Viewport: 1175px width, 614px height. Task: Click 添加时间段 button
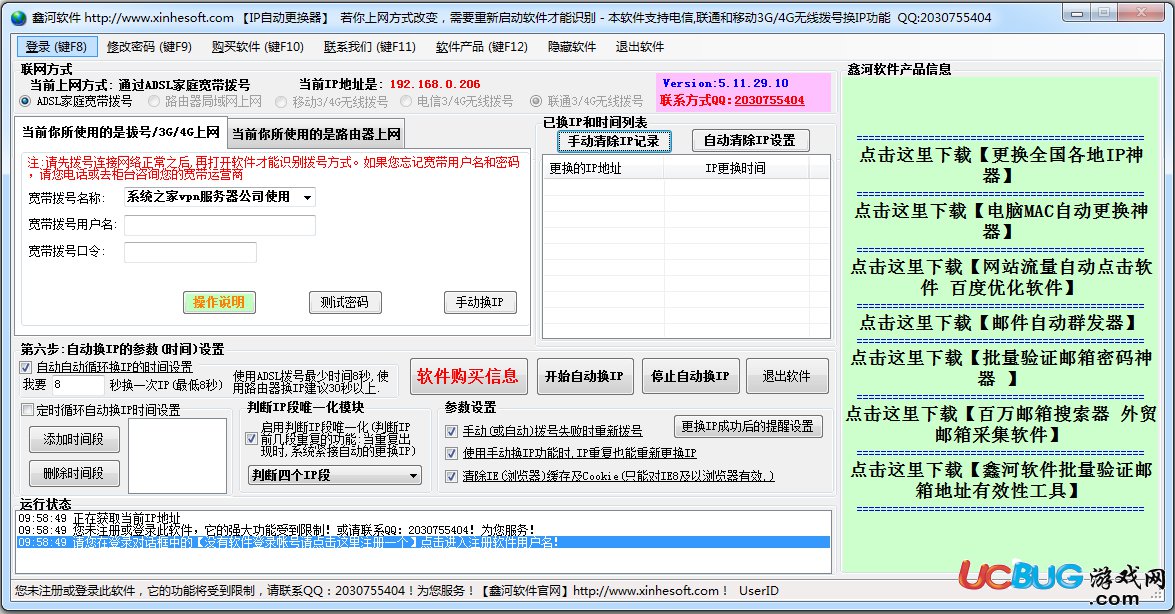coord(74,439)
